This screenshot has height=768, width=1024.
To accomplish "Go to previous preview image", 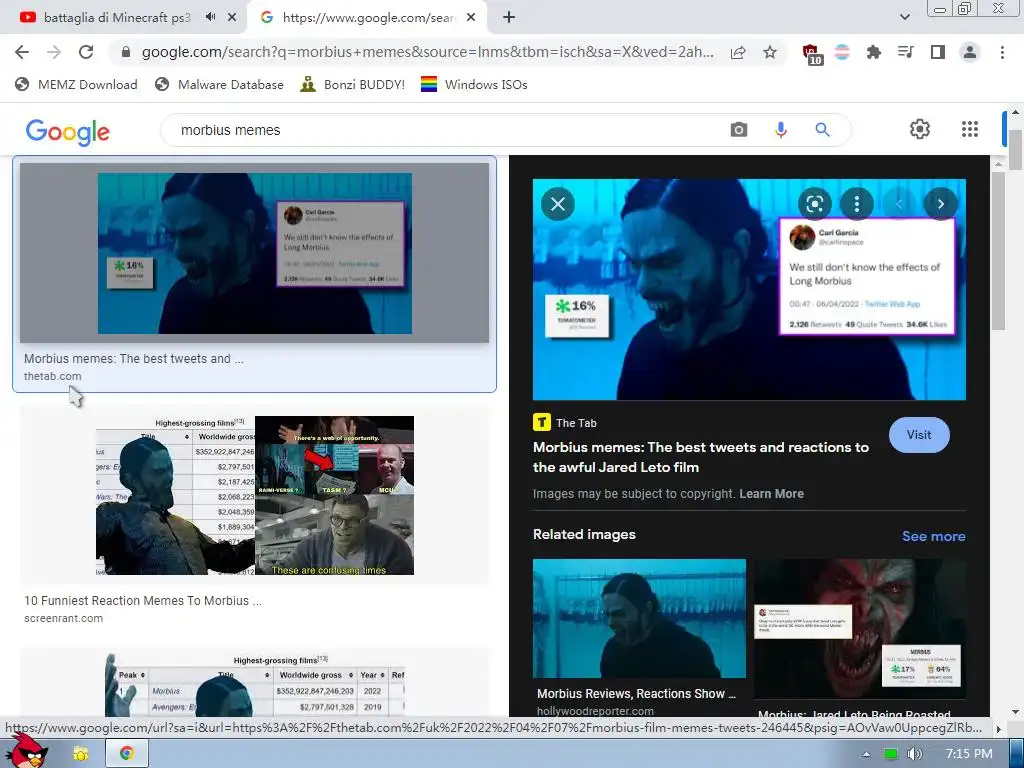I will point(899,204).
